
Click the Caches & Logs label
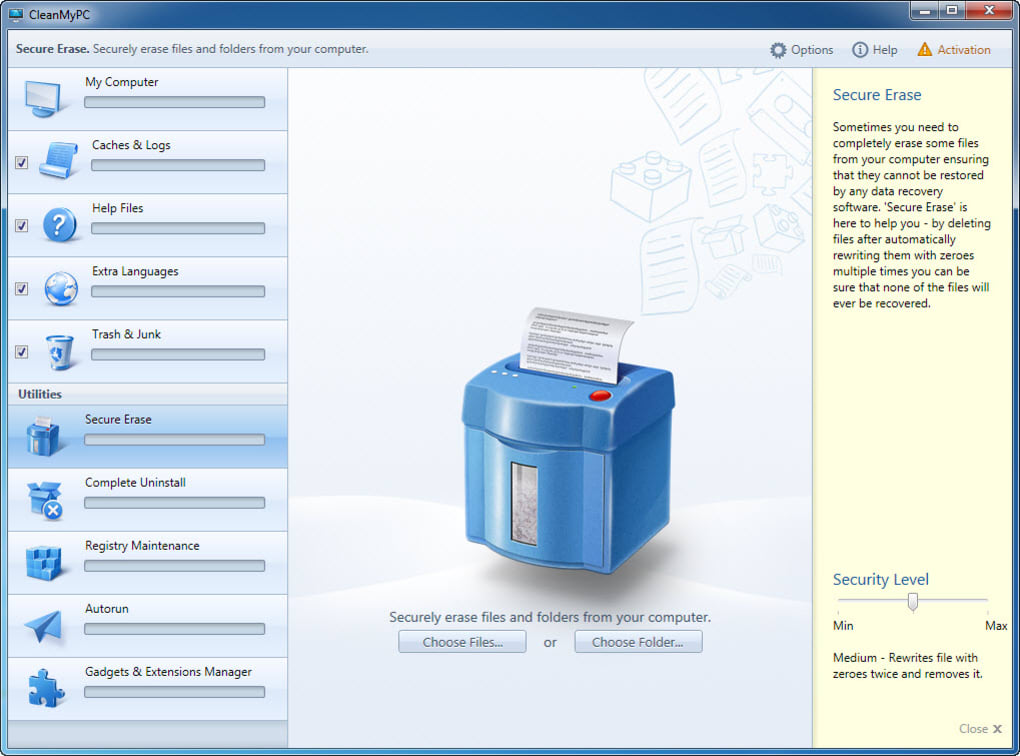131,145
